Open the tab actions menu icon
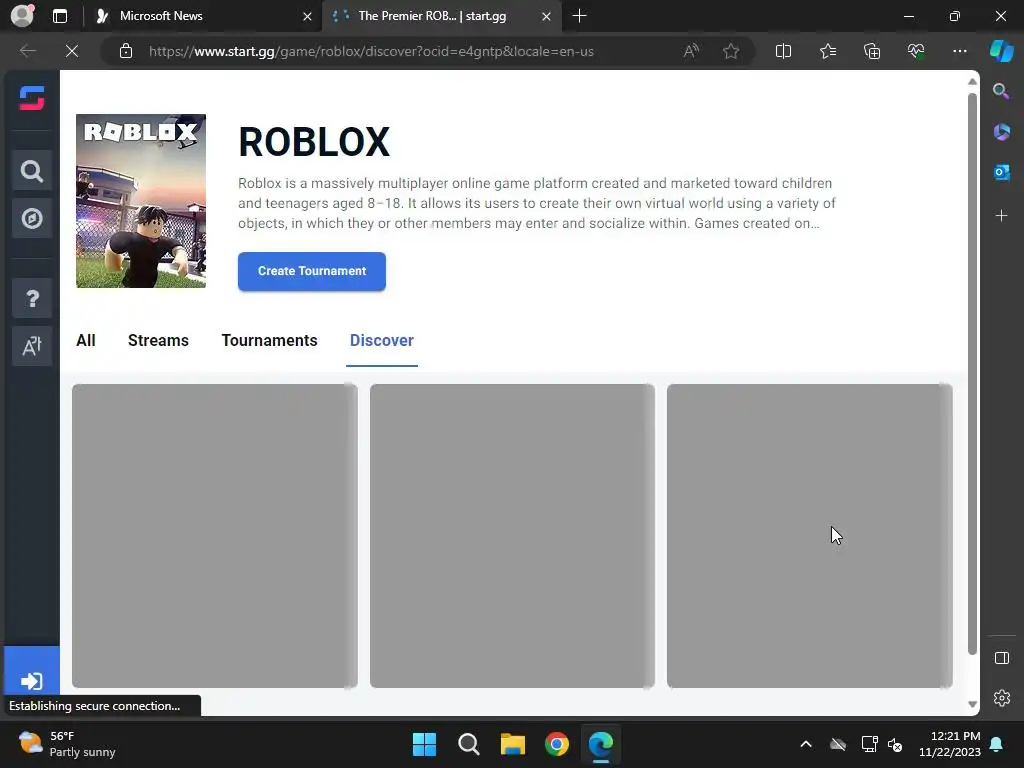The width and height of the screenshot is (1024, 768). tap(59, 16)
